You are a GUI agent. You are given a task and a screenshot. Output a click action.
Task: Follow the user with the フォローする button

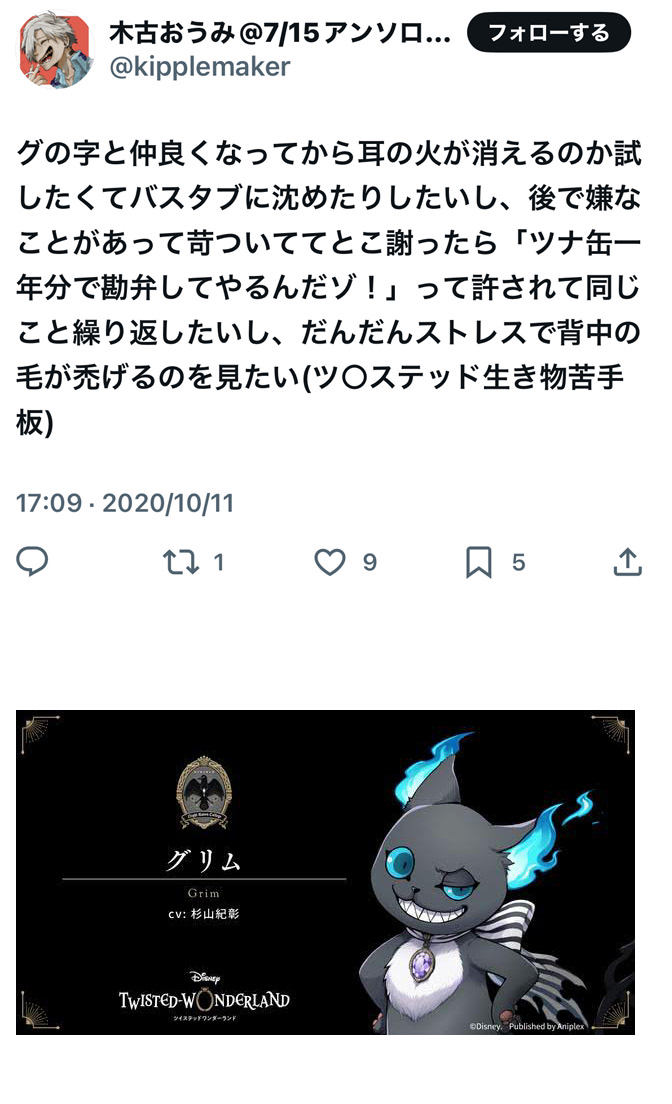(x=549, y=32)
